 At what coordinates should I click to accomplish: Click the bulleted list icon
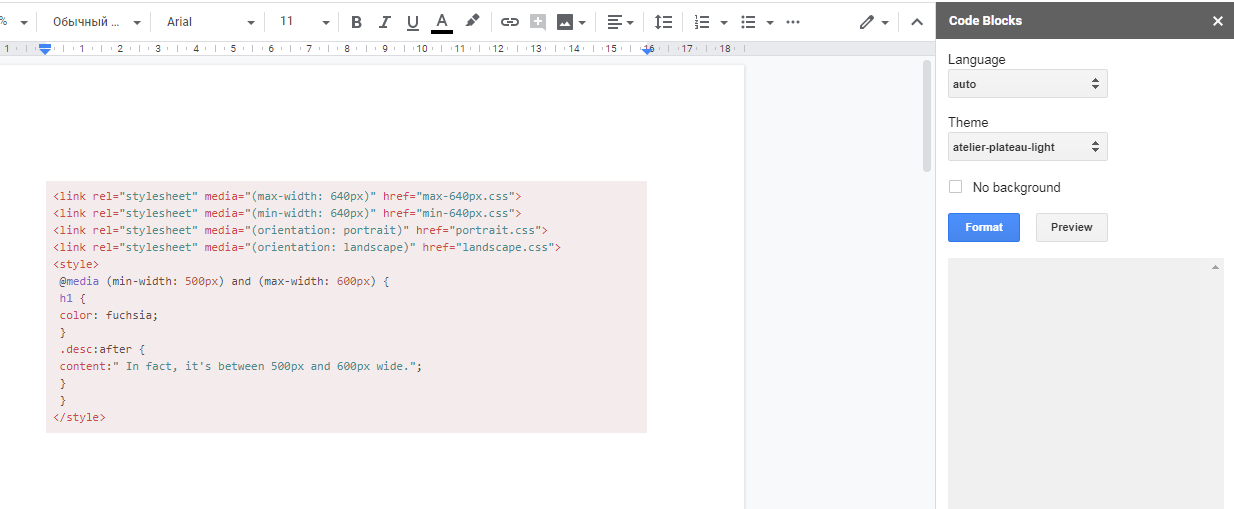coord(748,22)
